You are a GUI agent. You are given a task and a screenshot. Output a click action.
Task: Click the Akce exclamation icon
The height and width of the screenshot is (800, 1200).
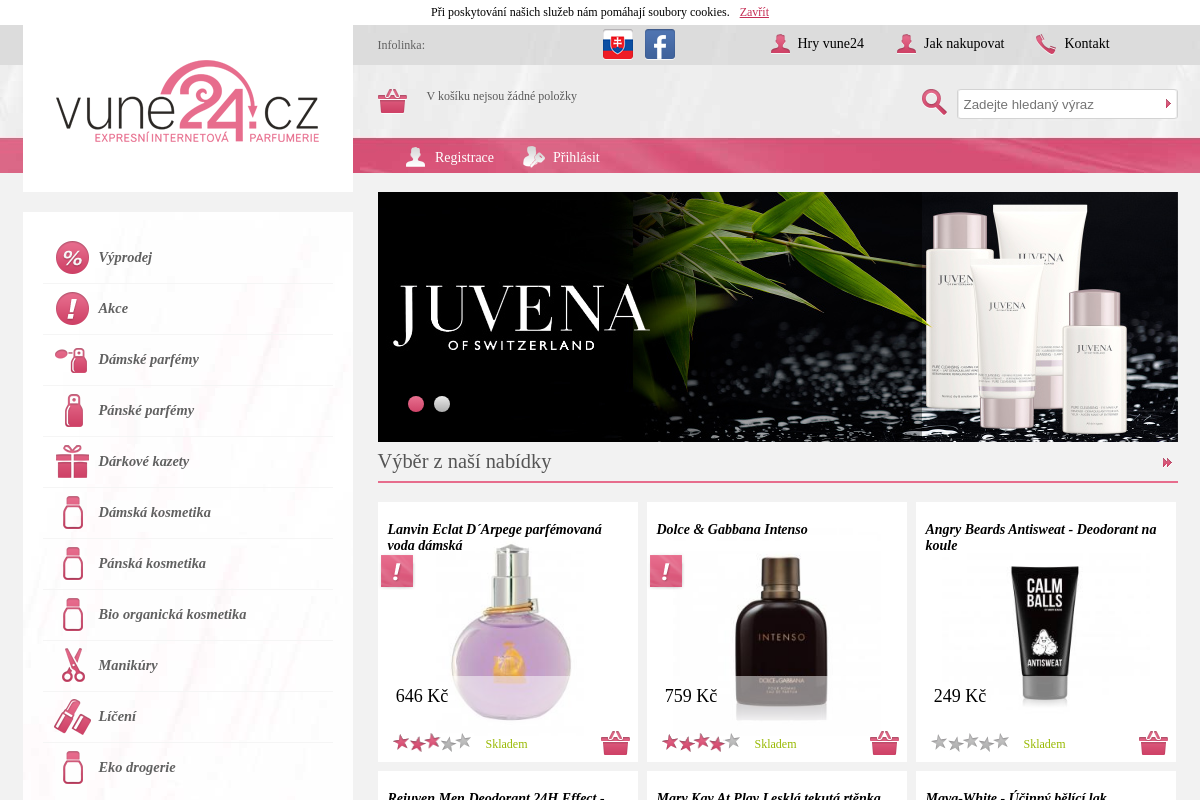click(x=72, y=308)
